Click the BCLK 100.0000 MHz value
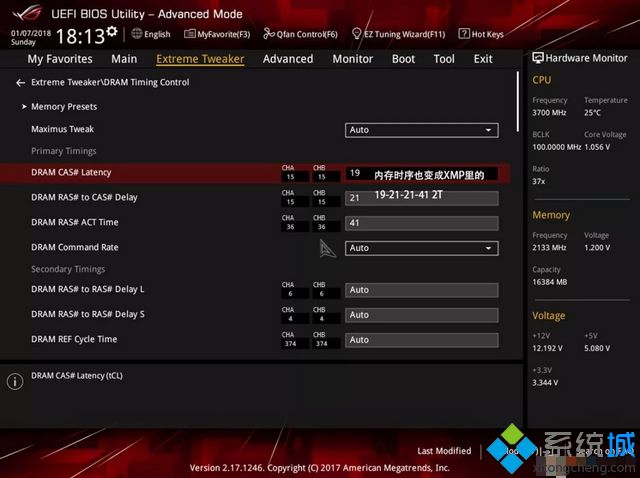 point(556,147)
